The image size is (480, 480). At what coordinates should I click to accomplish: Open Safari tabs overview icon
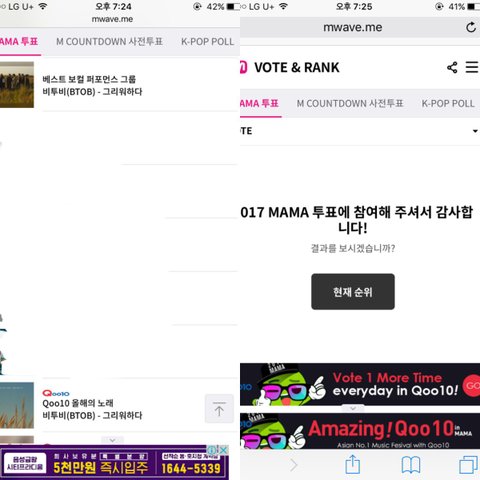[x=468, y=465]
